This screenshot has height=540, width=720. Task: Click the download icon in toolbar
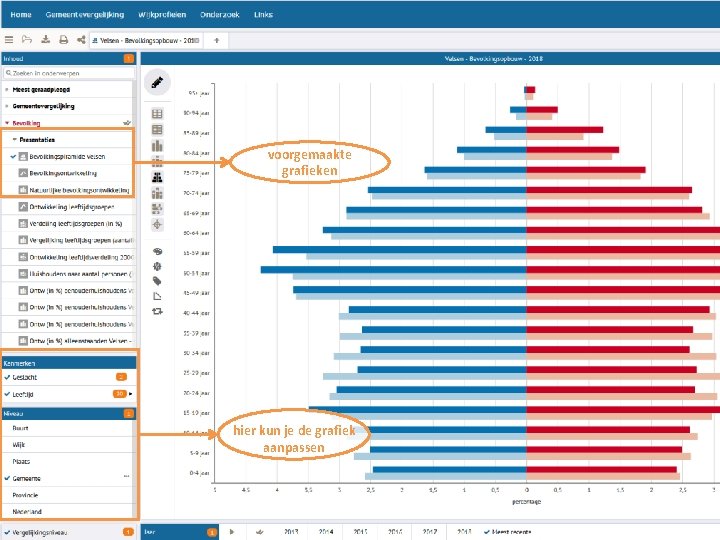[x=45, y=39]
